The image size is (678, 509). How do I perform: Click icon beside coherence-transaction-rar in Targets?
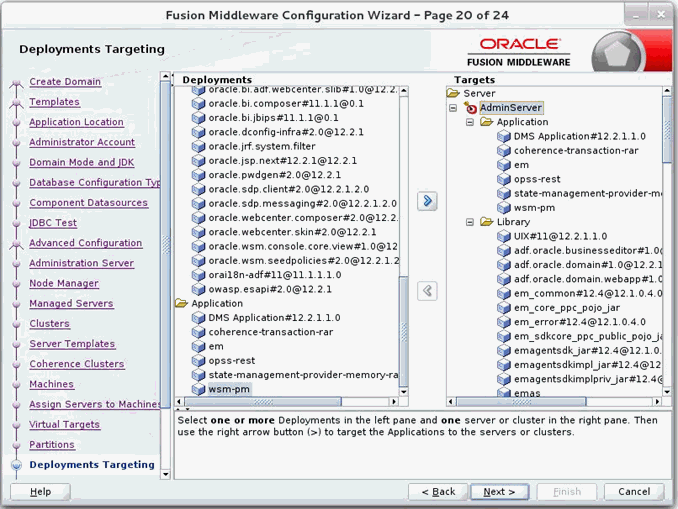504,150
